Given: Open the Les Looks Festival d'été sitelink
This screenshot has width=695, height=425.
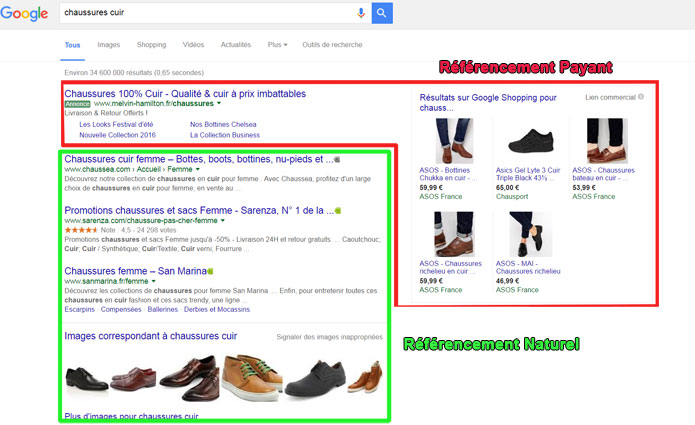Looking at the screenshot, I should coord(116,125).
